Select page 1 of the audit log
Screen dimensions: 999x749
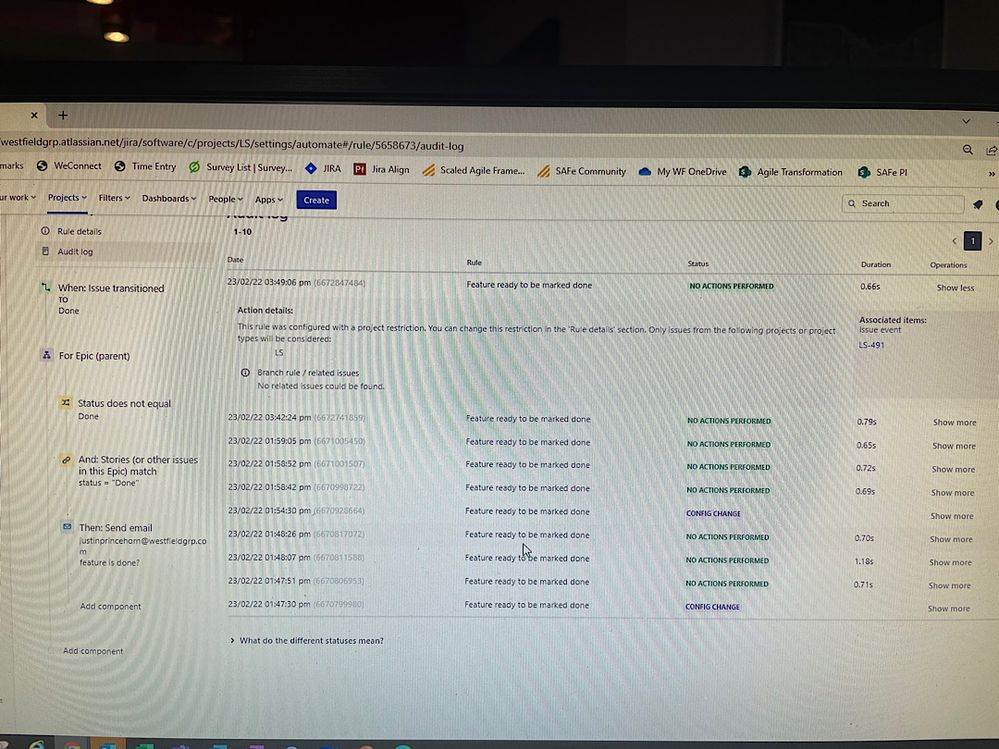coord(972,241)
